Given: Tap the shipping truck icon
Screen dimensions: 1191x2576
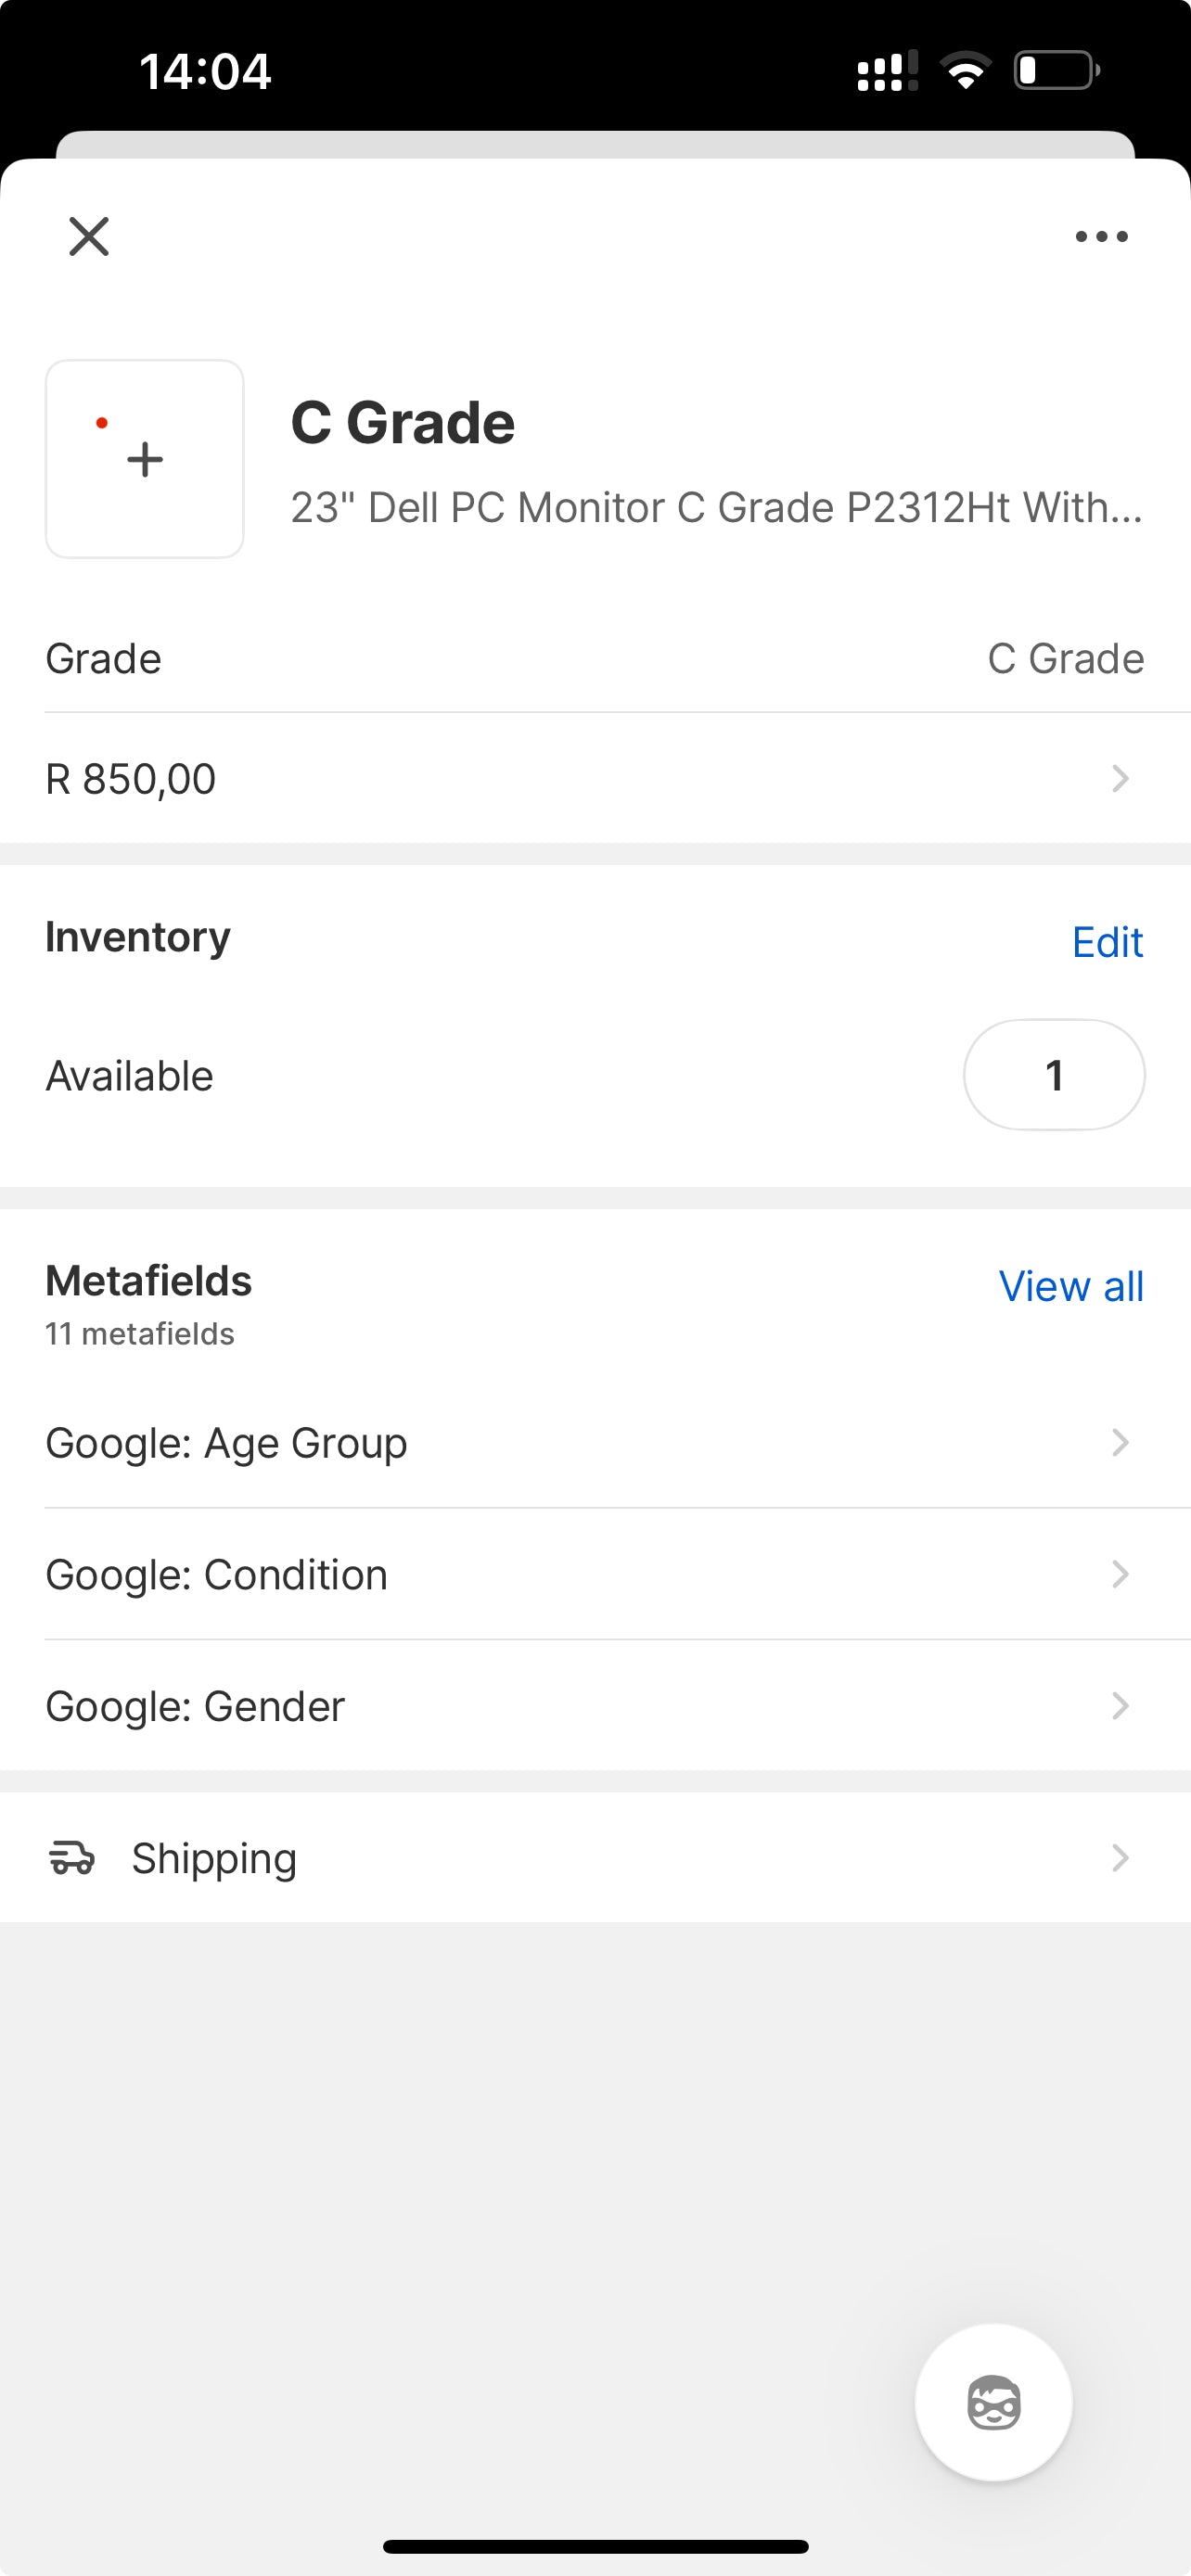Looking at the screenshot, I should (72, 1857).
